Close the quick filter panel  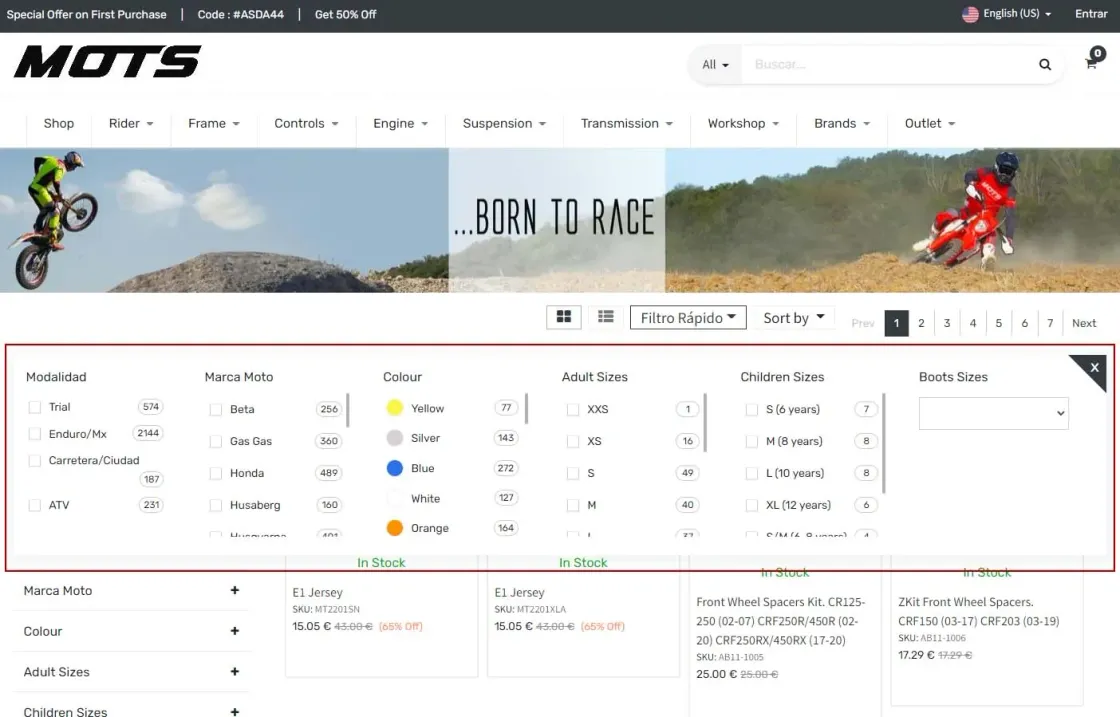point(1094,367)
